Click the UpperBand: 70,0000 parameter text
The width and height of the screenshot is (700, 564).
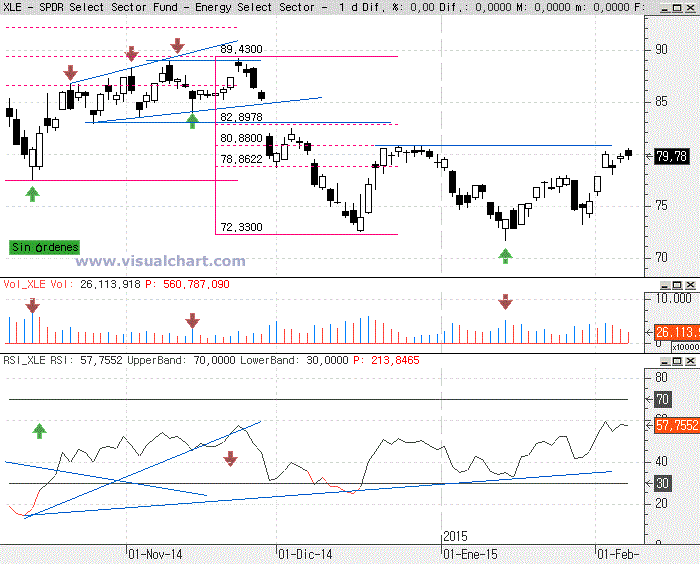[x=181, y=360]
